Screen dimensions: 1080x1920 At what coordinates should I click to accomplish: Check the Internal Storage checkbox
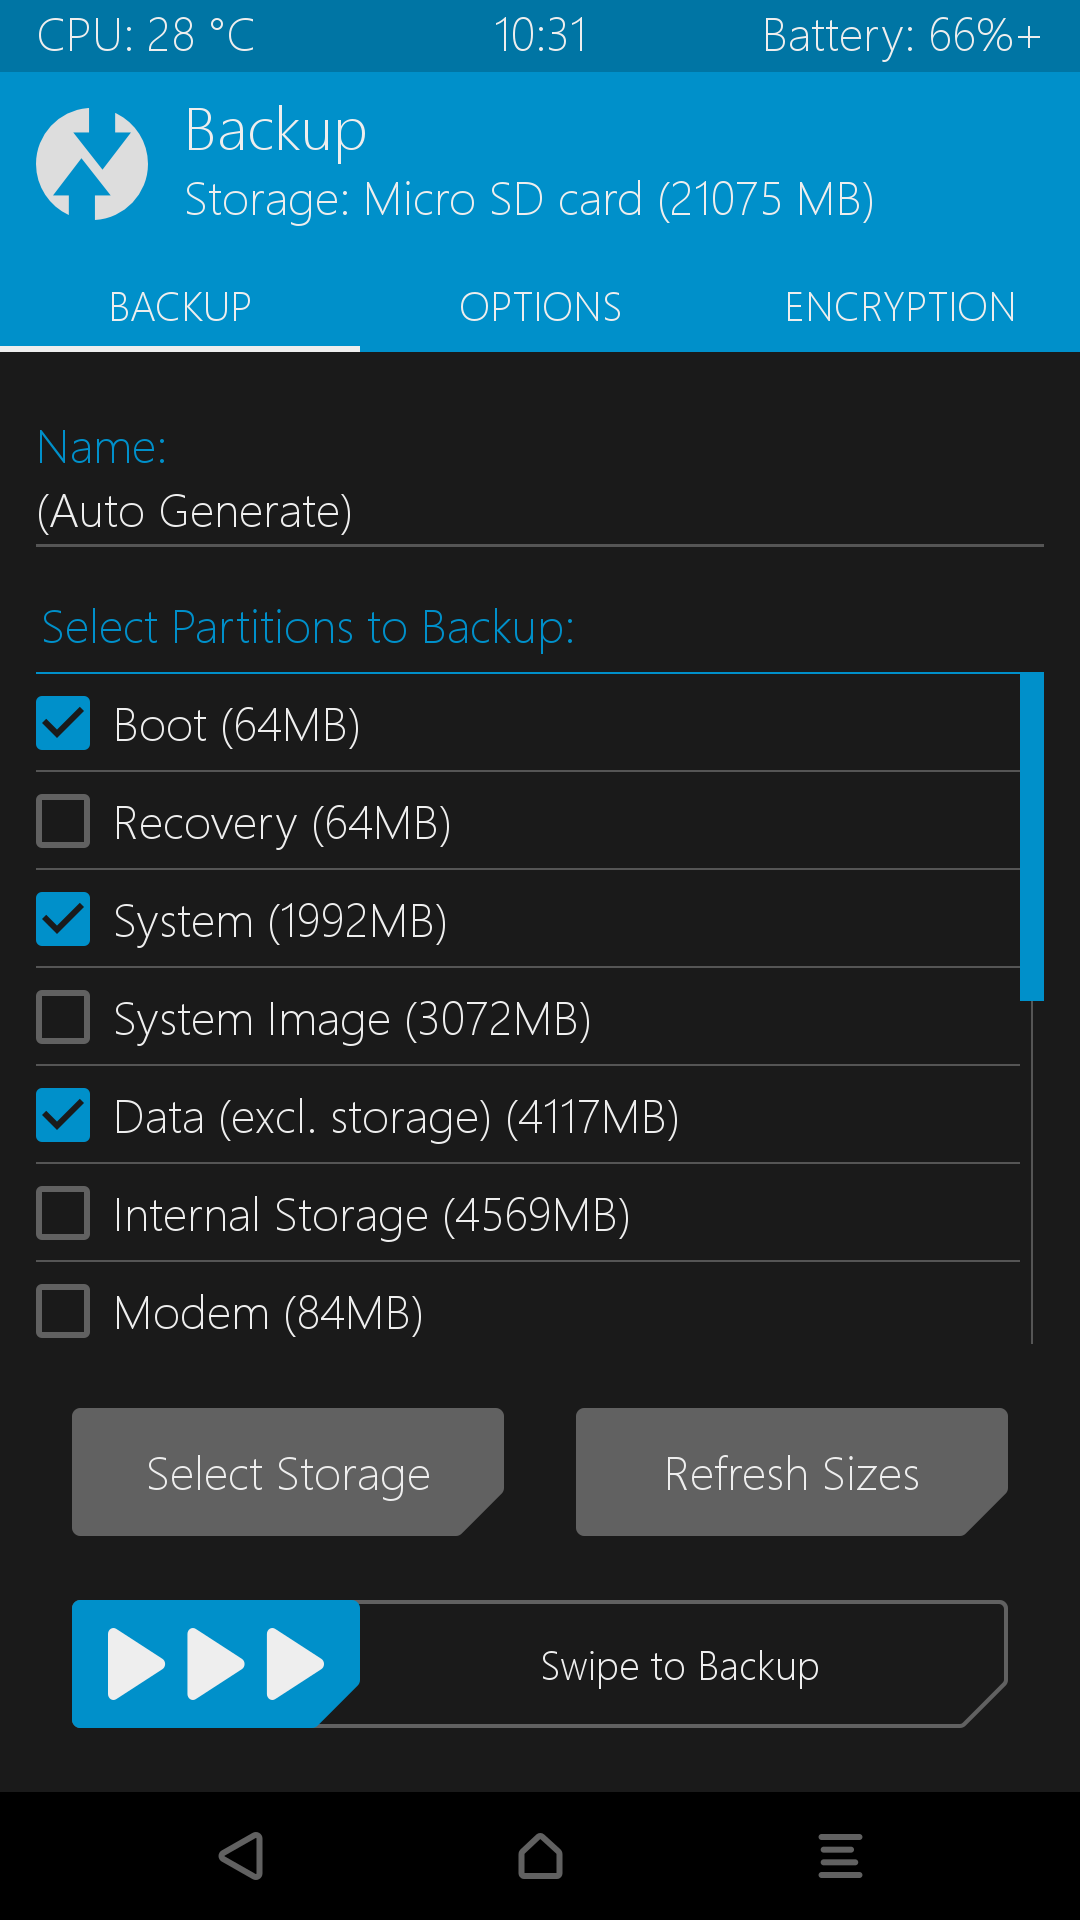coord(63,1213)
